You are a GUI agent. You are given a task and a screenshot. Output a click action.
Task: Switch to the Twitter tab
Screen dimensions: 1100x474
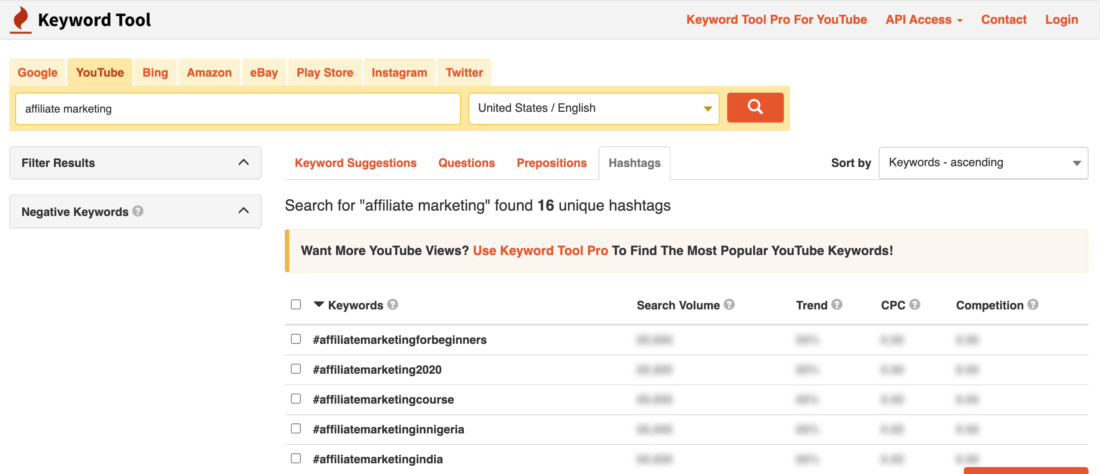tap(464, 72)
